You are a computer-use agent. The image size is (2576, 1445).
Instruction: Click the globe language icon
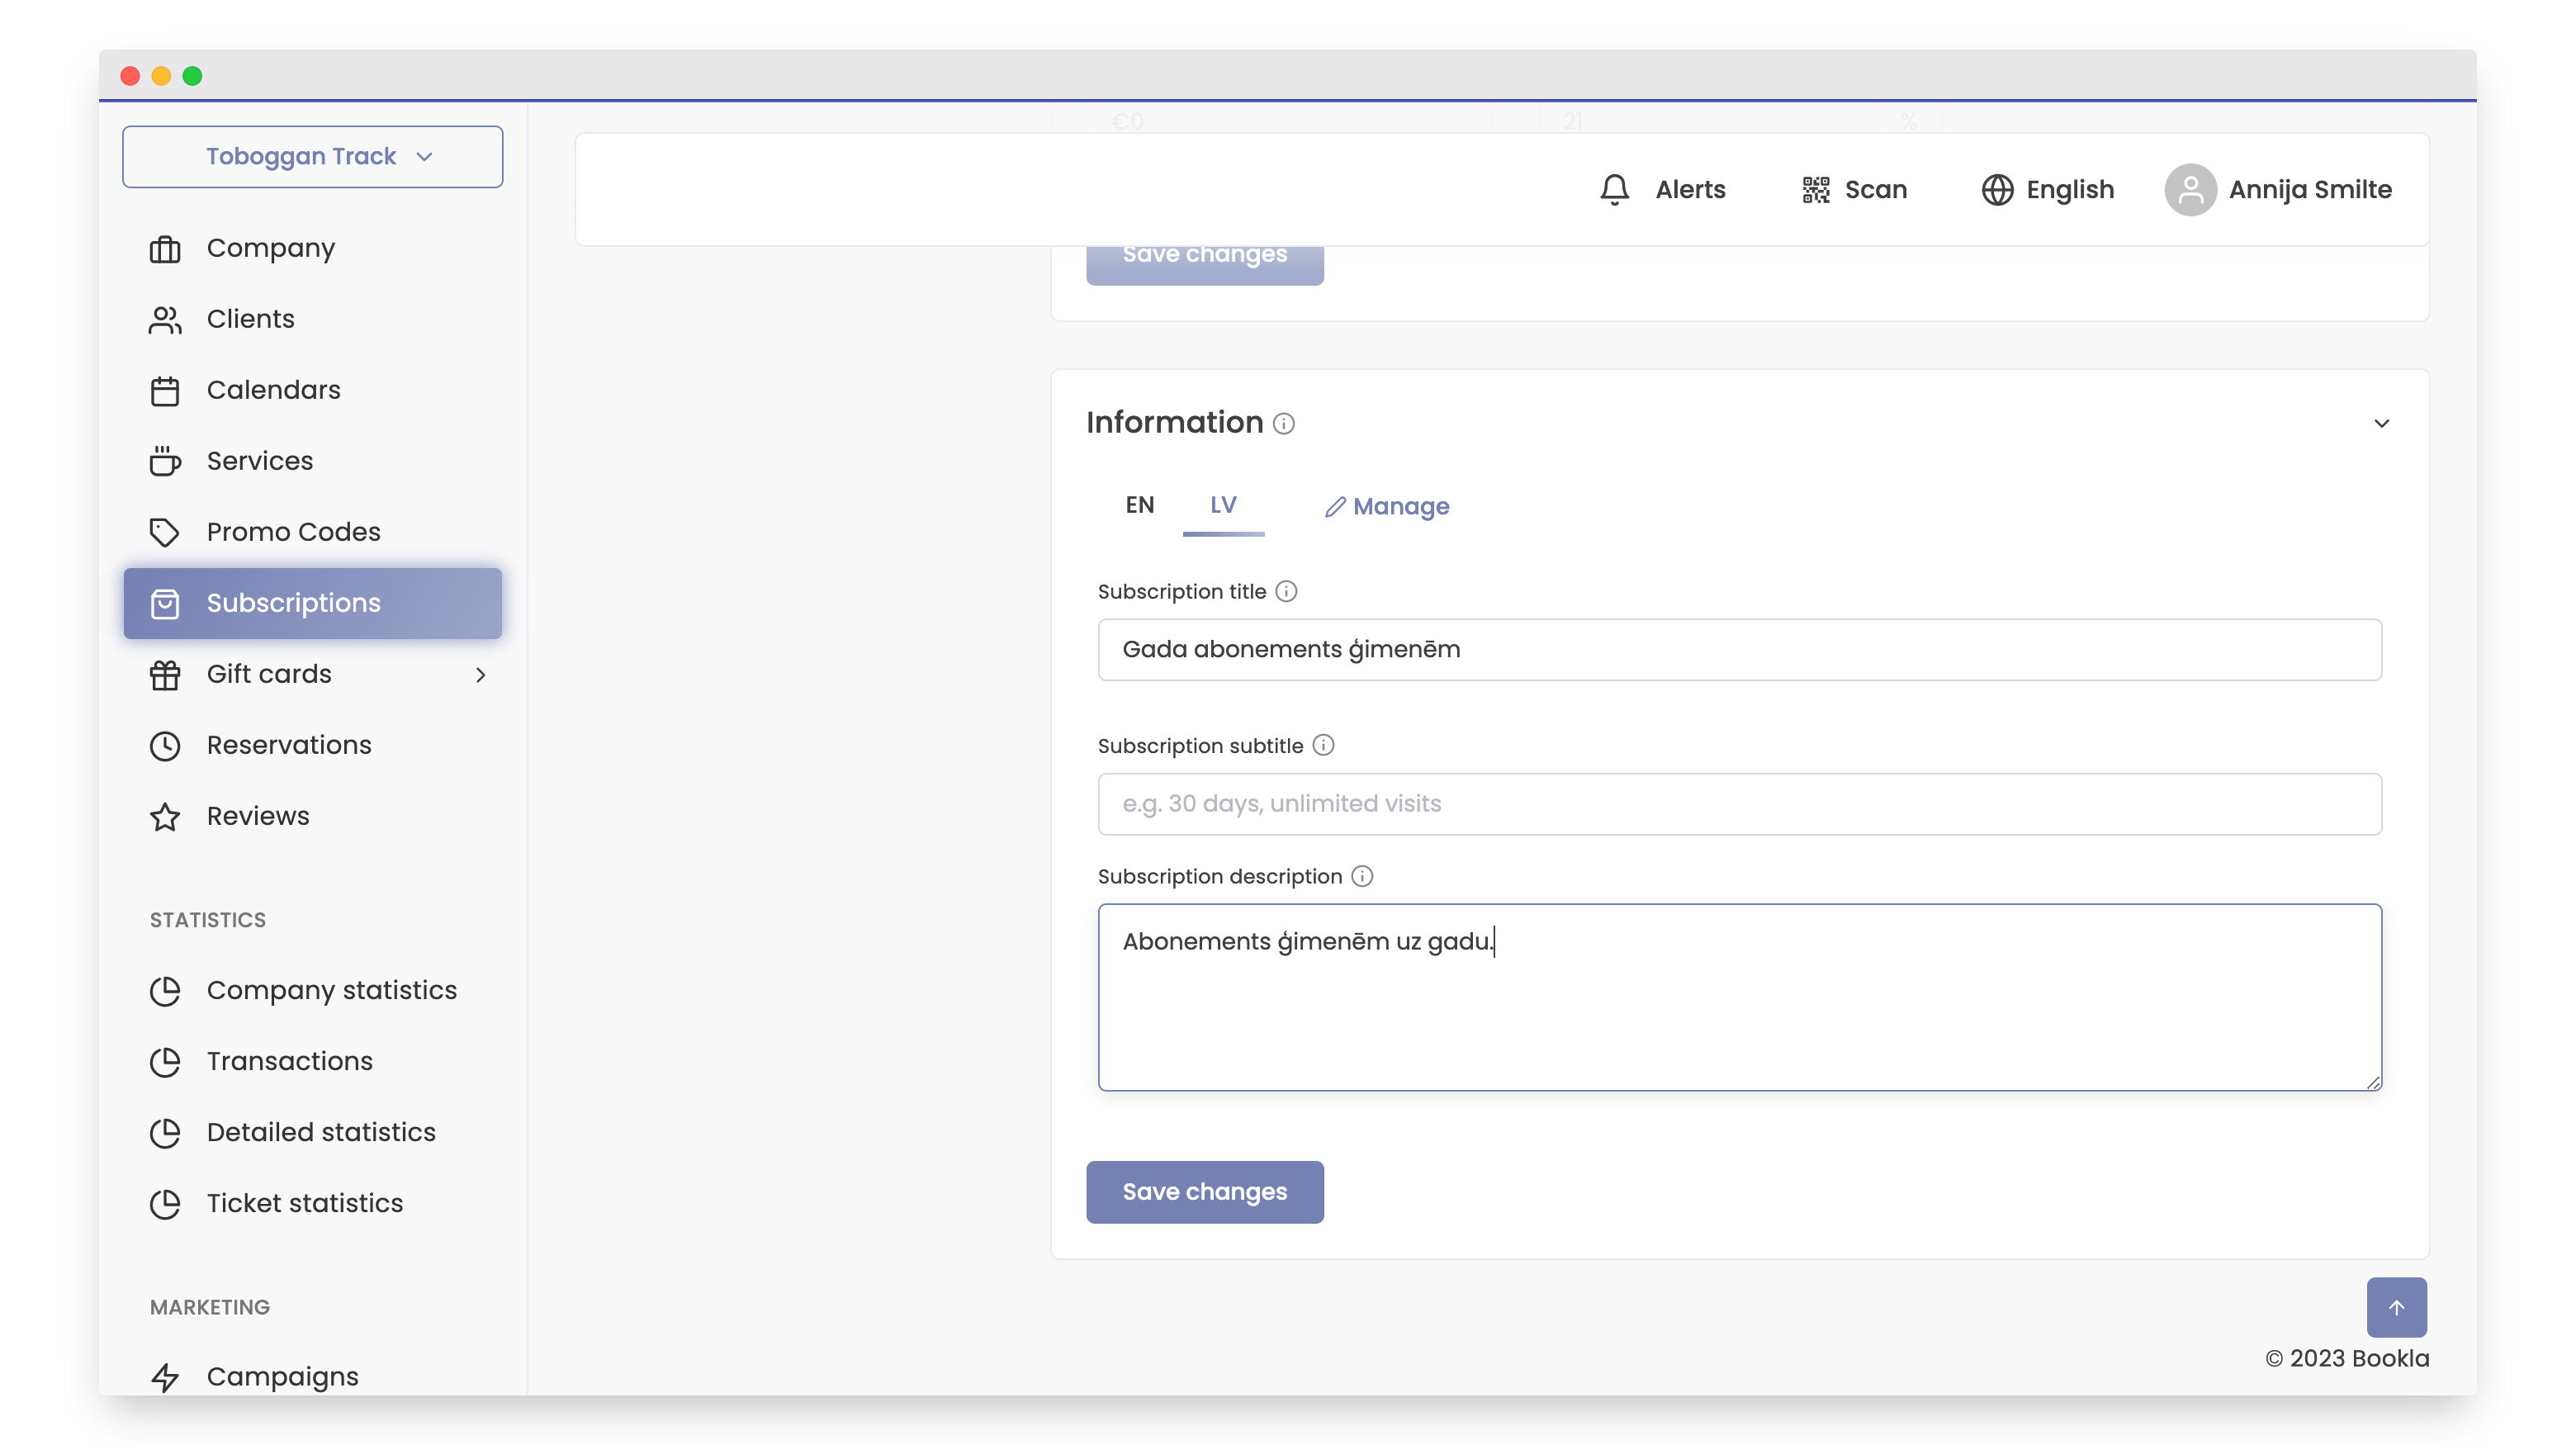click(1997, 189)
